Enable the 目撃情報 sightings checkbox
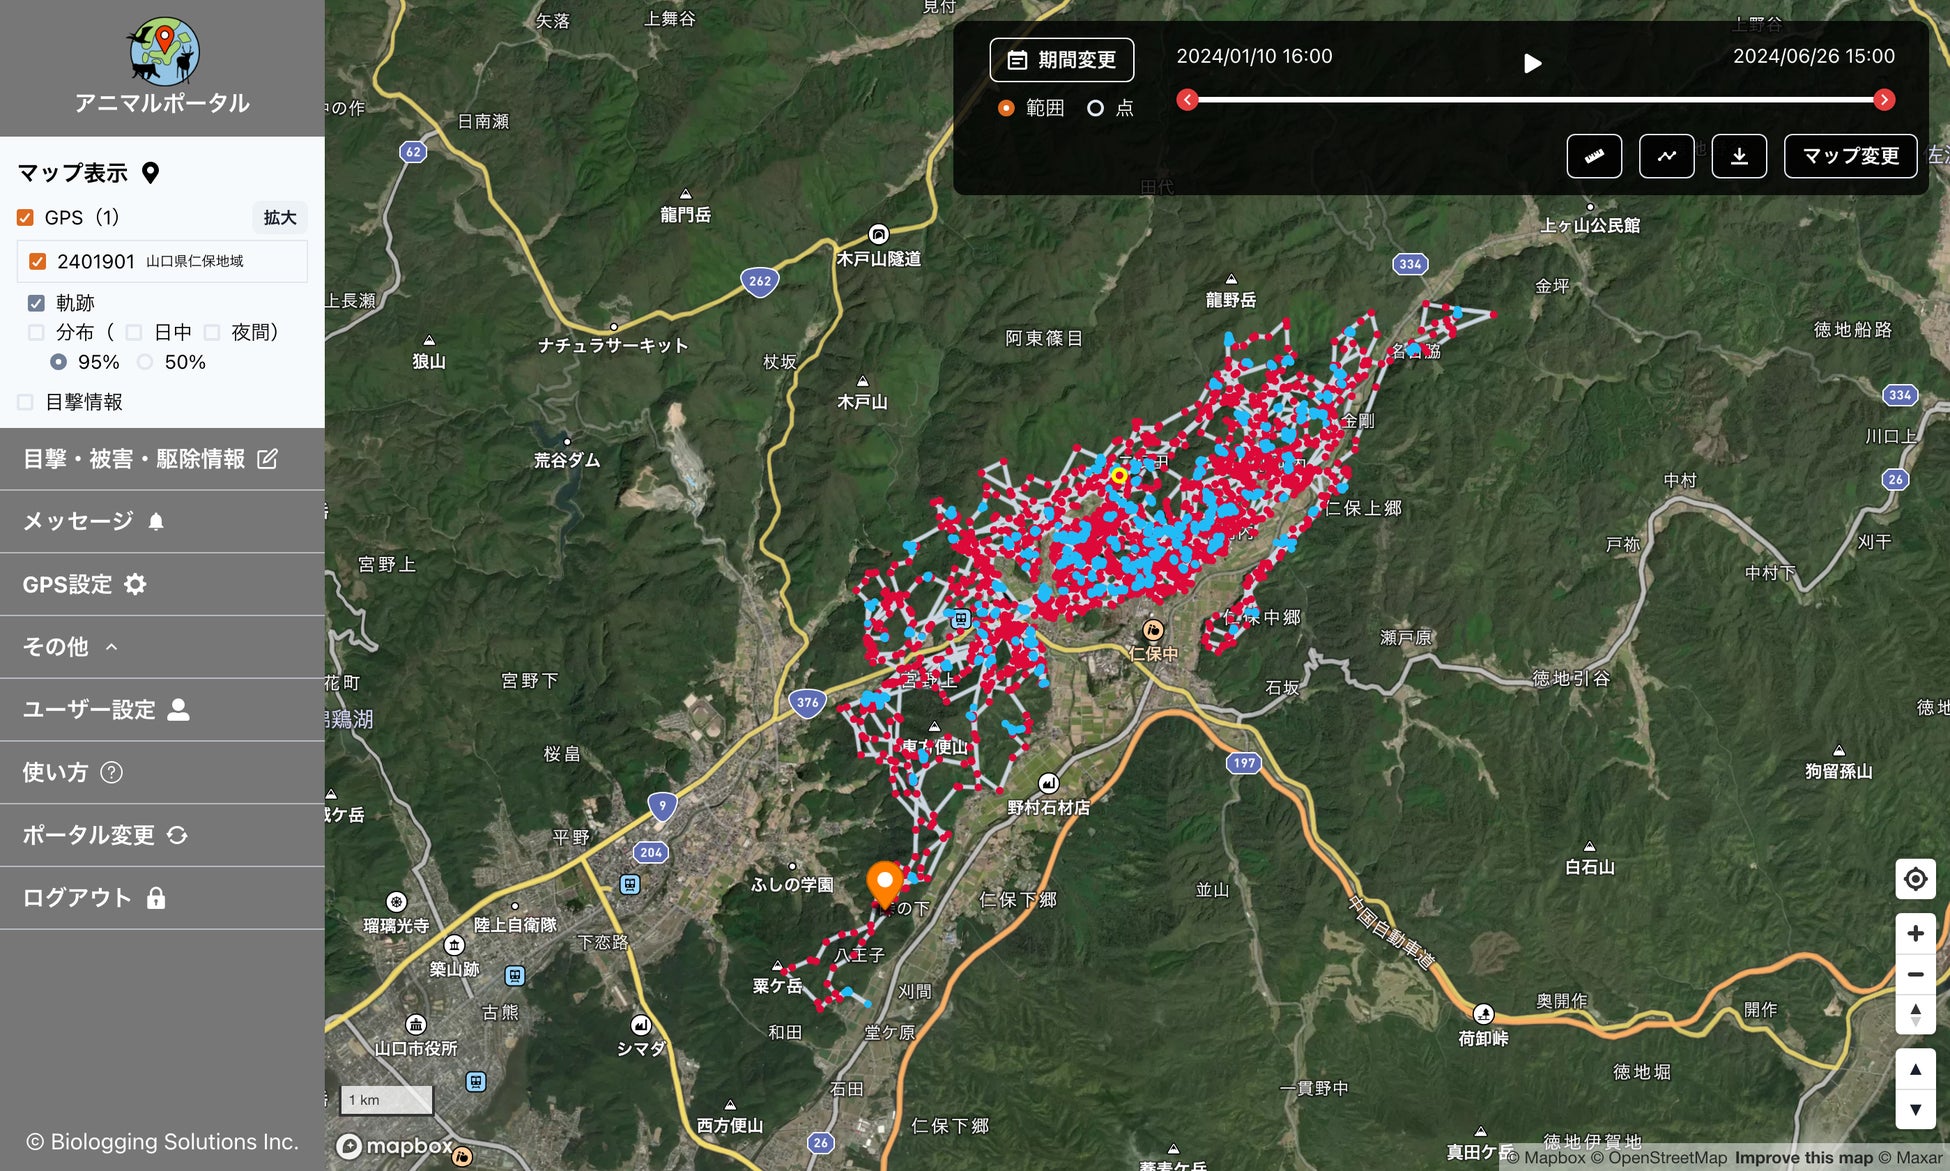This screenshot has height=1171, width=1950. [x=26, y=402]
